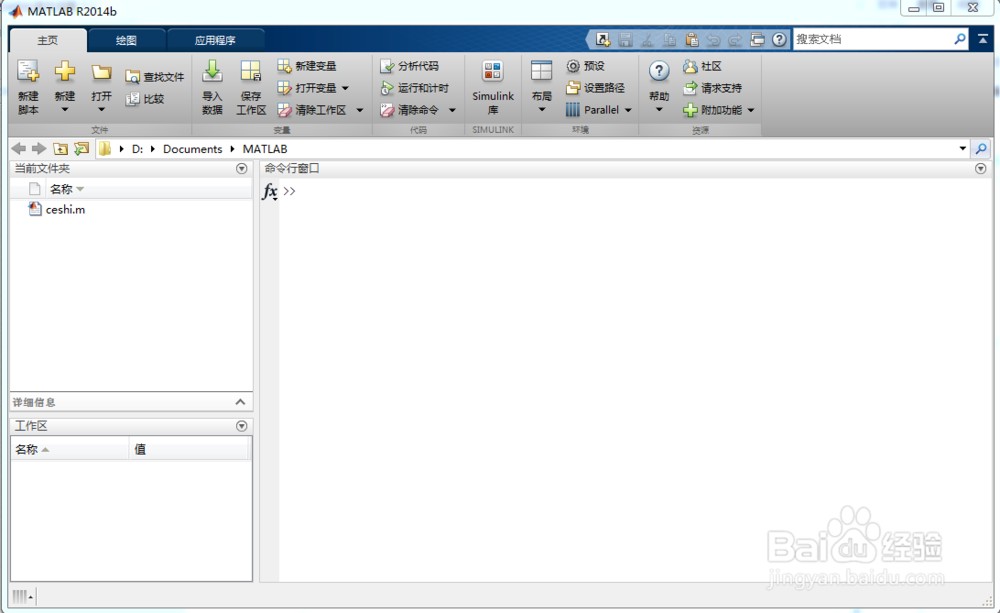The width and height of the screenshot is (1000, 613).
Task: Expand the Parallel dropdown arrow
Action: coord(628,110)
